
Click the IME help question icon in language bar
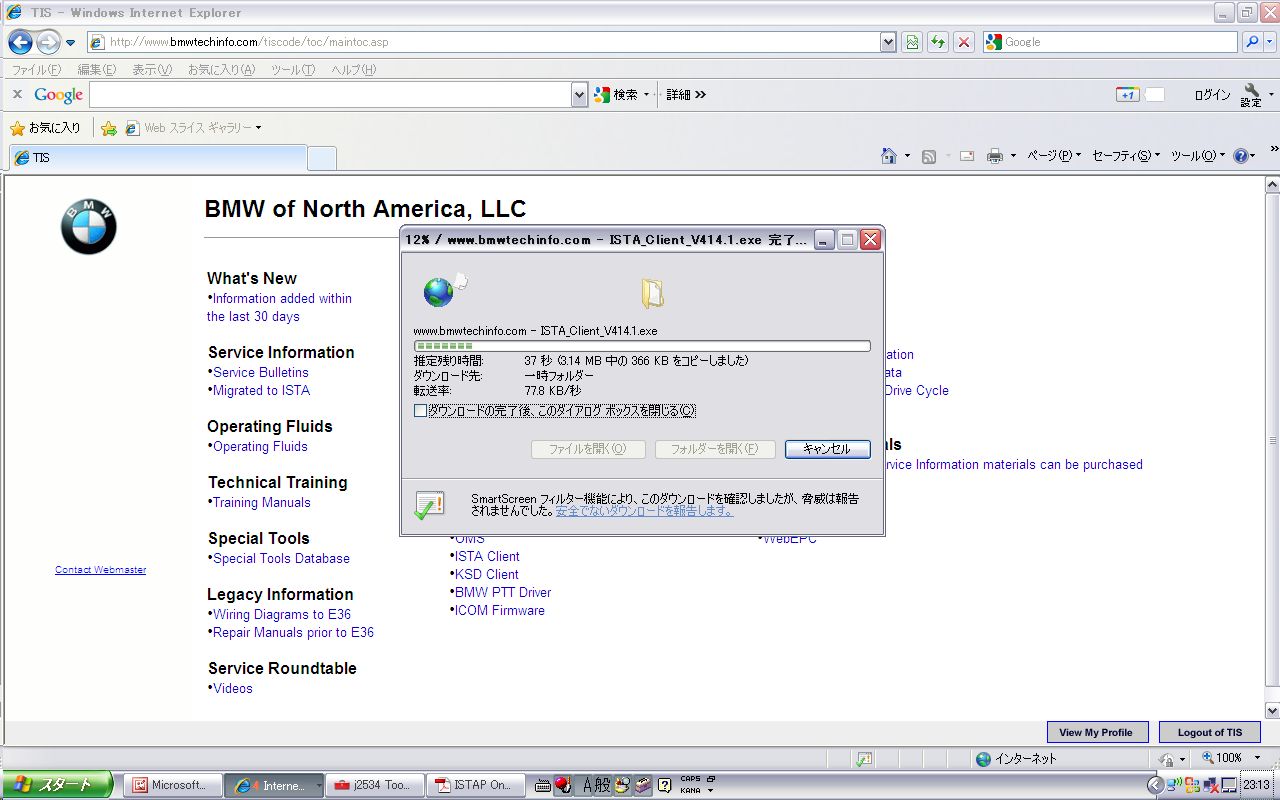tap(664, 786)
